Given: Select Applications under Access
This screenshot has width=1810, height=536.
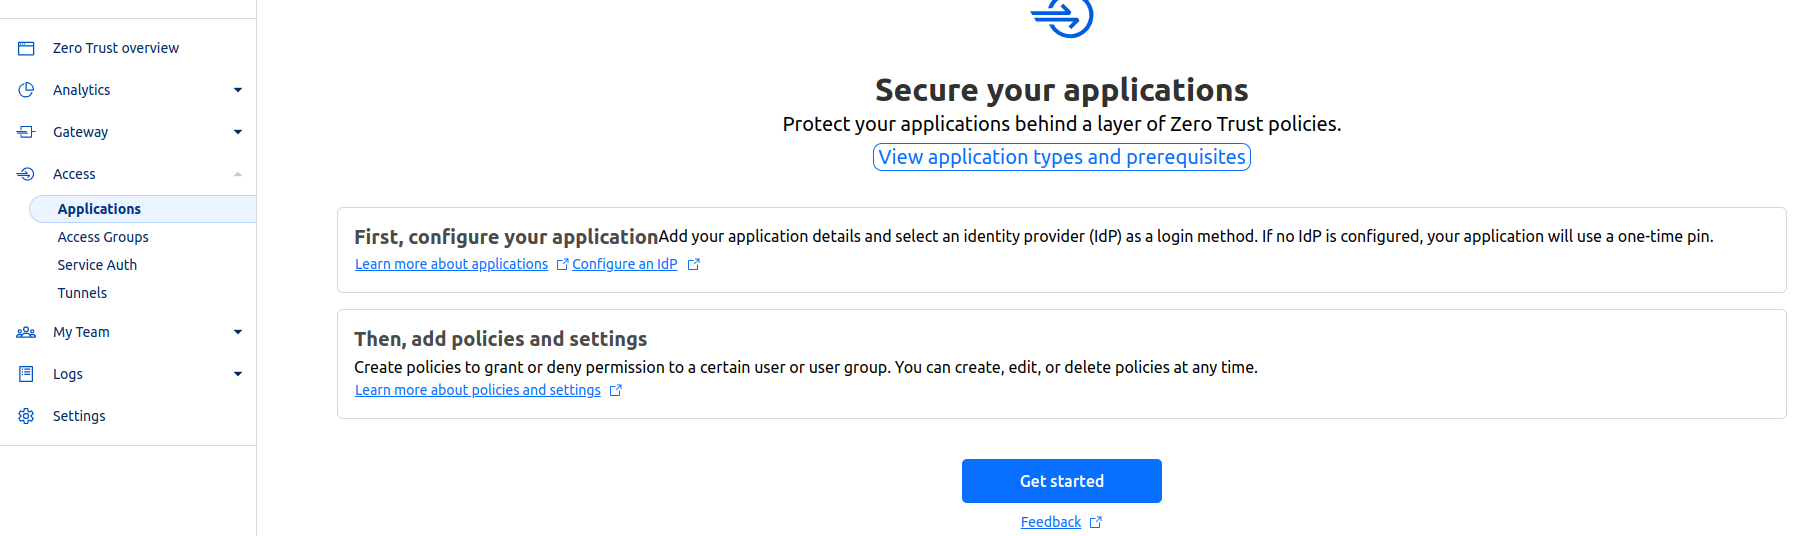Looking at the screenshot, I should [143, 209].
